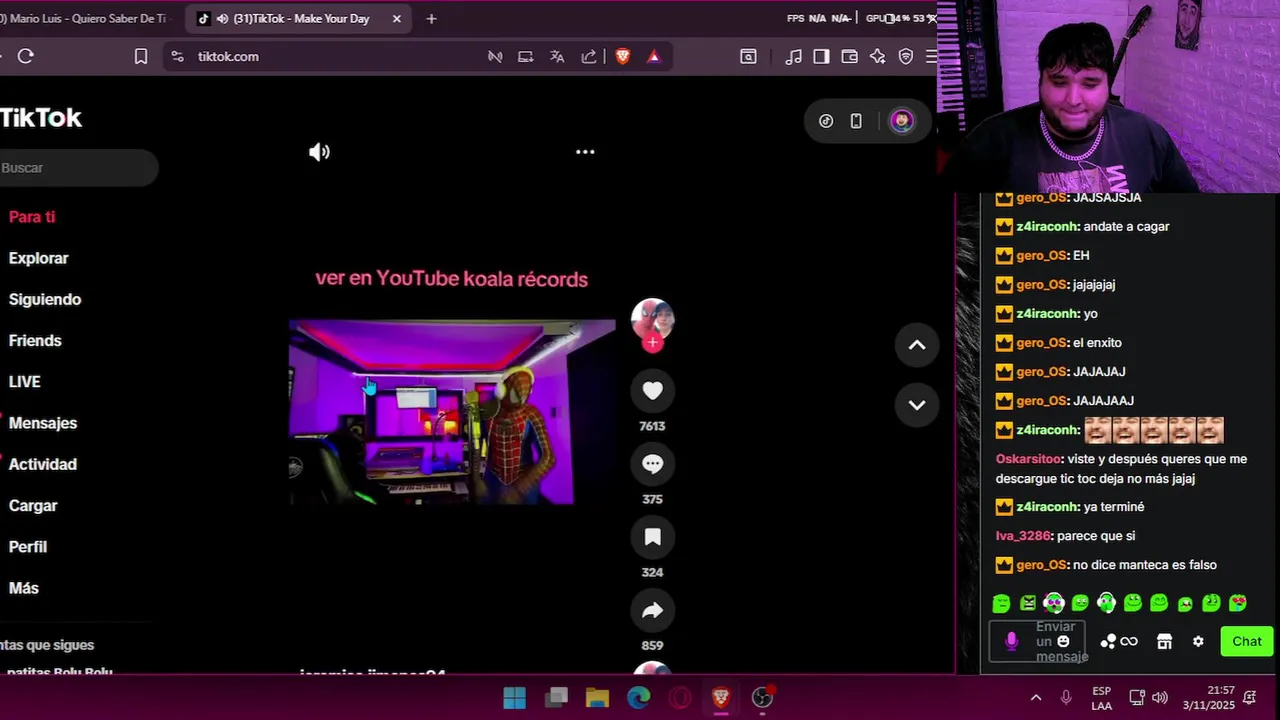Open the Cargar upload page
This screenshot has width=1280, height=720.
pyautogui.click(x=33, y=505)
